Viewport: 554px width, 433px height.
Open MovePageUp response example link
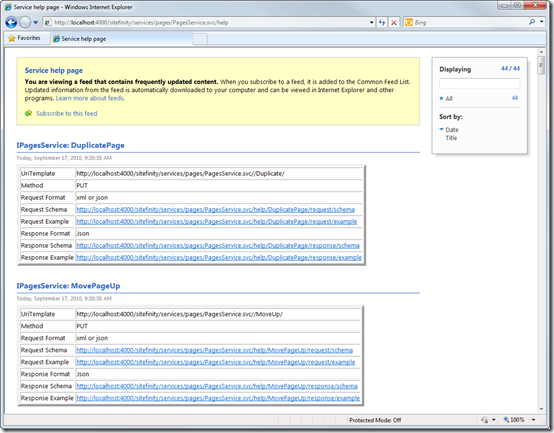pyautogui.click(x=218, y=398)
